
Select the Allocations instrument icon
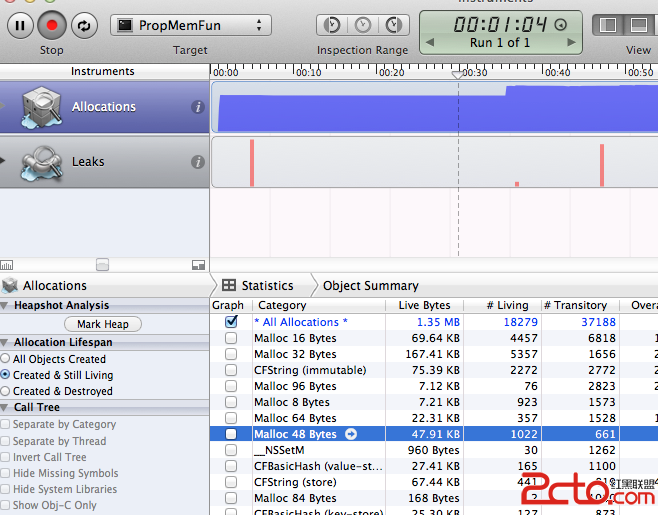pyautogui.click(x=41, y=107)
